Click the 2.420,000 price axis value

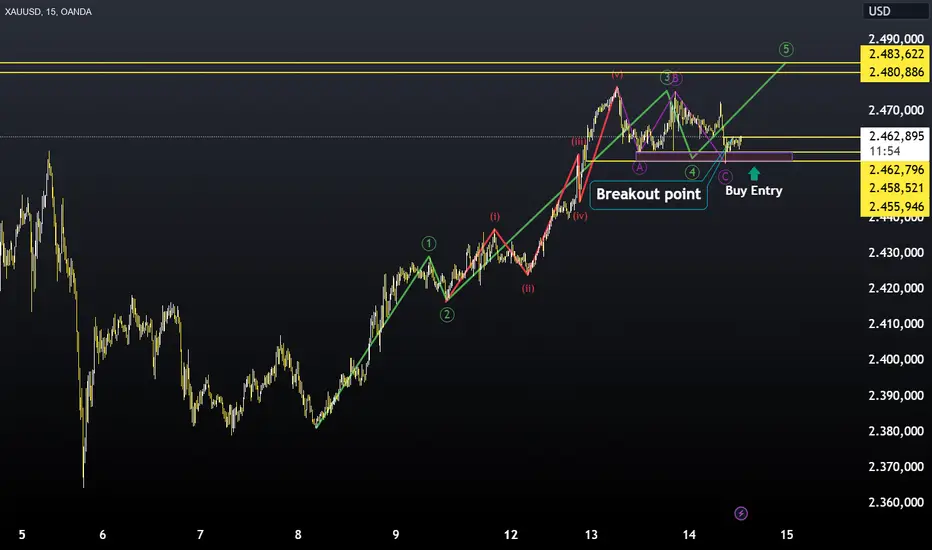pyautogui.click(x=896, y=288)
